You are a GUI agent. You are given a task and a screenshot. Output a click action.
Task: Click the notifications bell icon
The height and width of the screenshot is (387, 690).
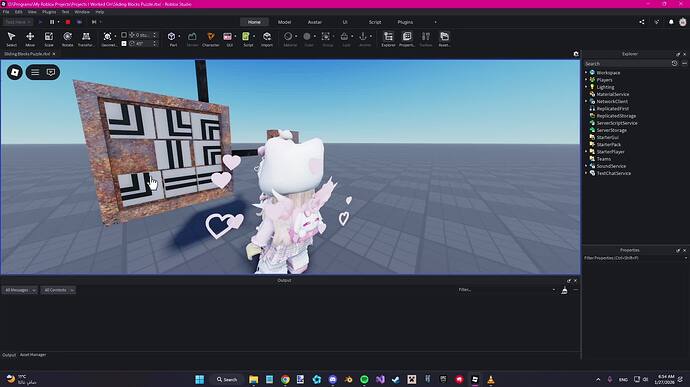click(x=671, y=22)
